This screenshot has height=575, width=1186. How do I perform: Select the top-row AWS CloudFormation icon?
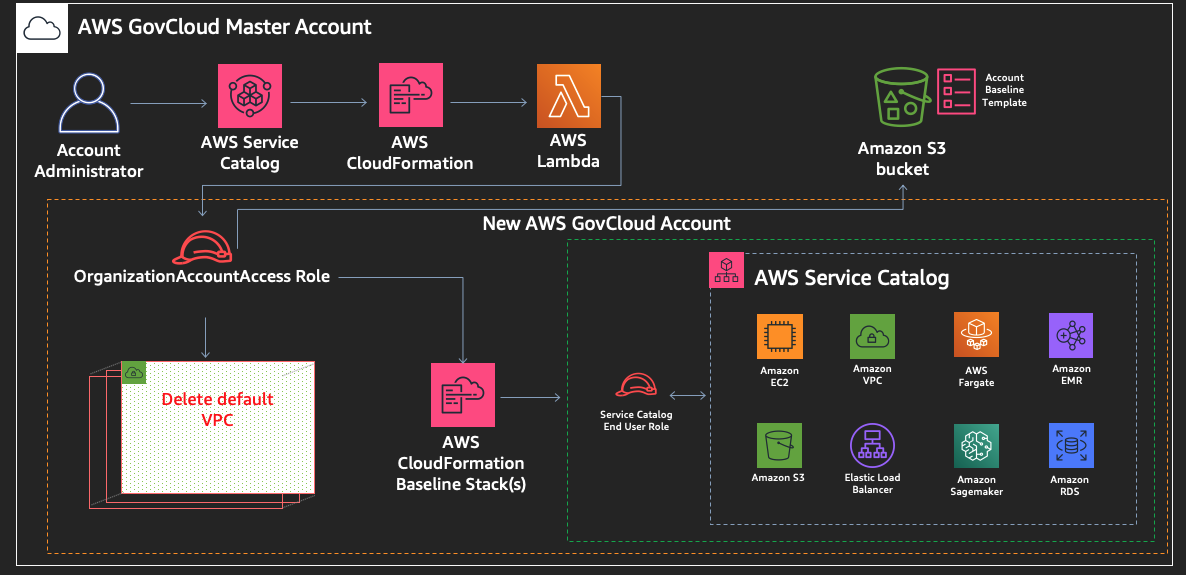coord(411,95)
